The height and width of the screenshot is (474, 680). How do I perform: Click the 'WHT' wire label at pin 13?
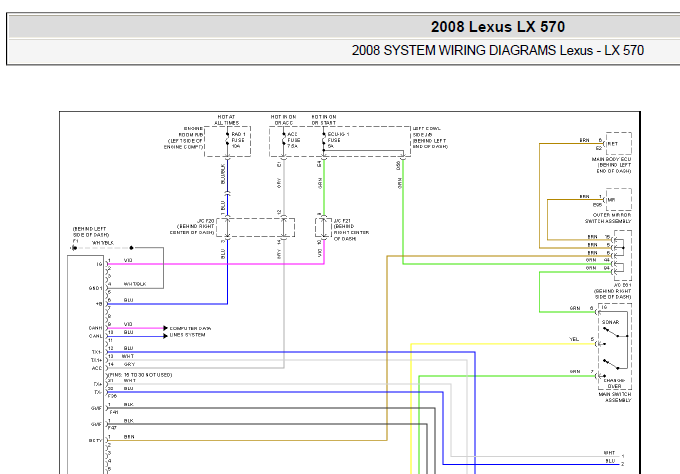click(x=128, y=356)
